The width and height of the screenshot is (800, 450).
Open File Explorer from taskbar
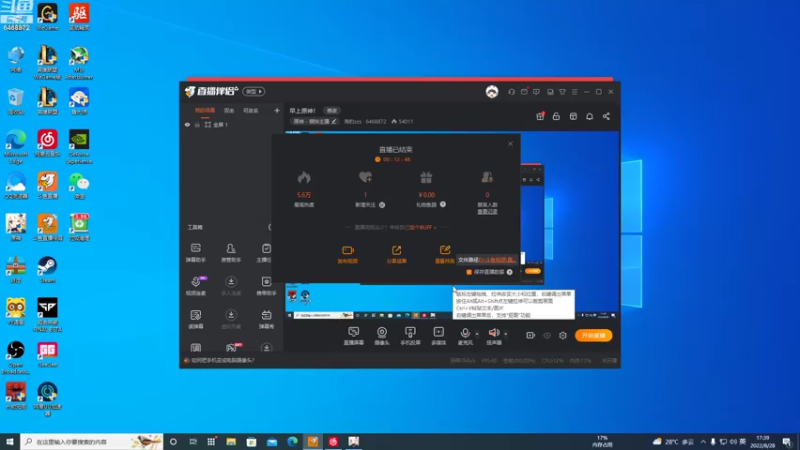[231, 441]
